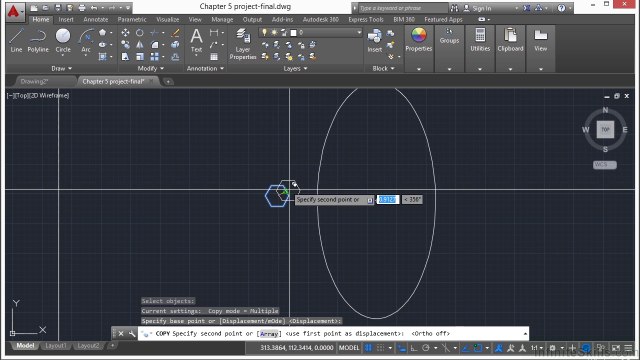
Task: Toggle Snap mode in status bar
Action: [x=380, y=348]
